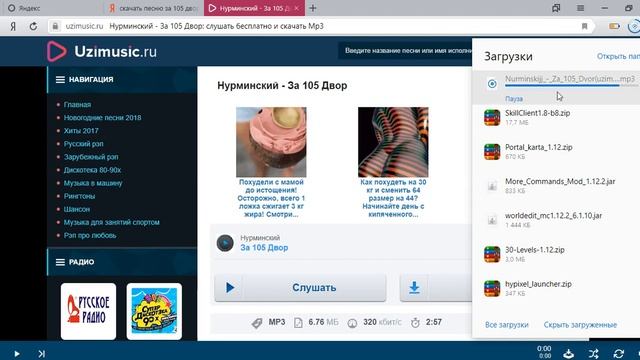Image resolution: width=640 pixels, height=360 pixels.
Task: Click the НАВИГАЦИЯ menu header
Action: pos(122,80)
